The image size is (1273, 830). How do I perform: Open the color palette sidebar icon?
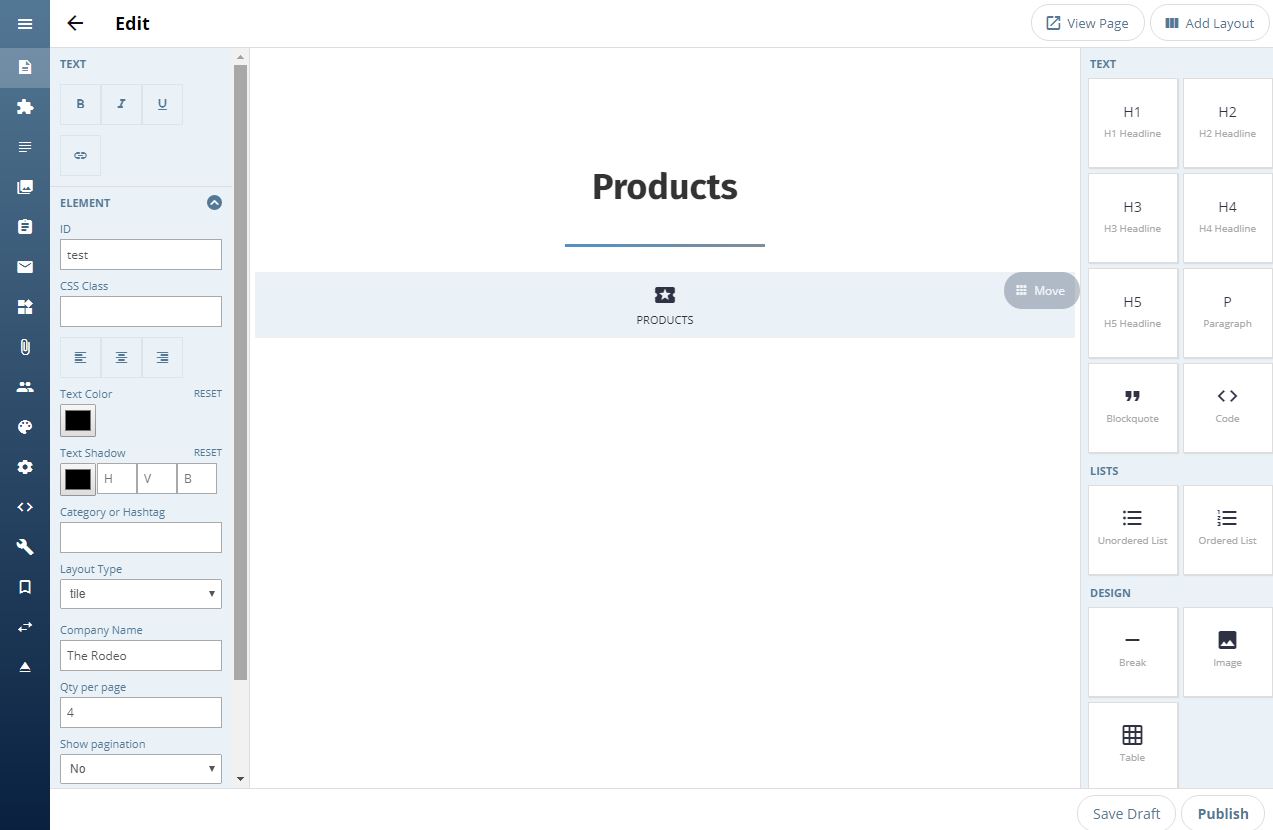(x=25, y=427)
